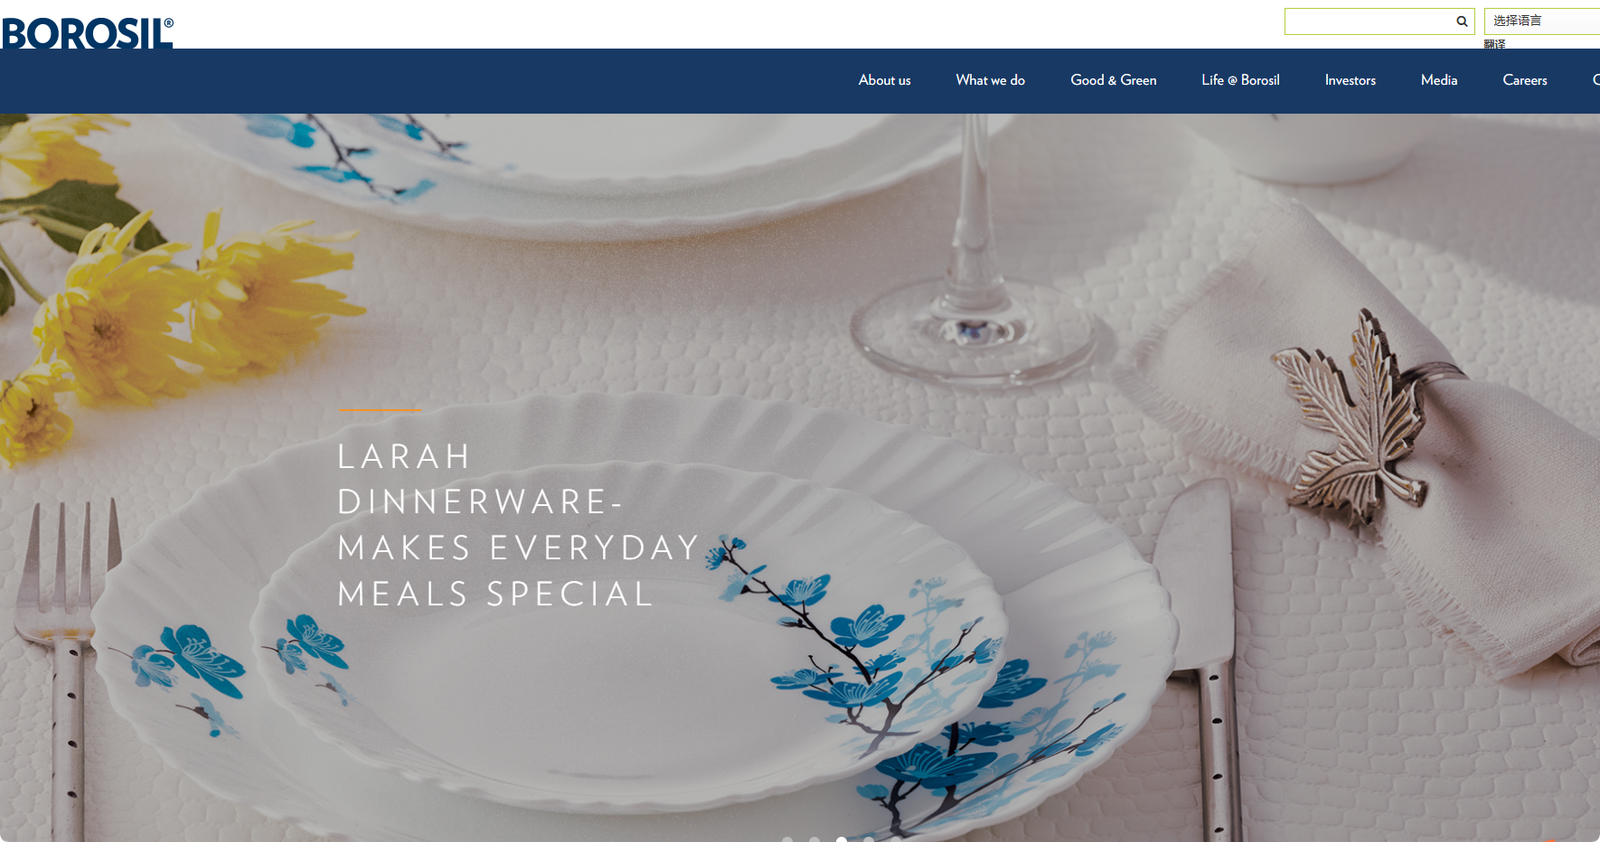
Task: Jump to the first carousel slide dot
Action: [x=788, y=839]
